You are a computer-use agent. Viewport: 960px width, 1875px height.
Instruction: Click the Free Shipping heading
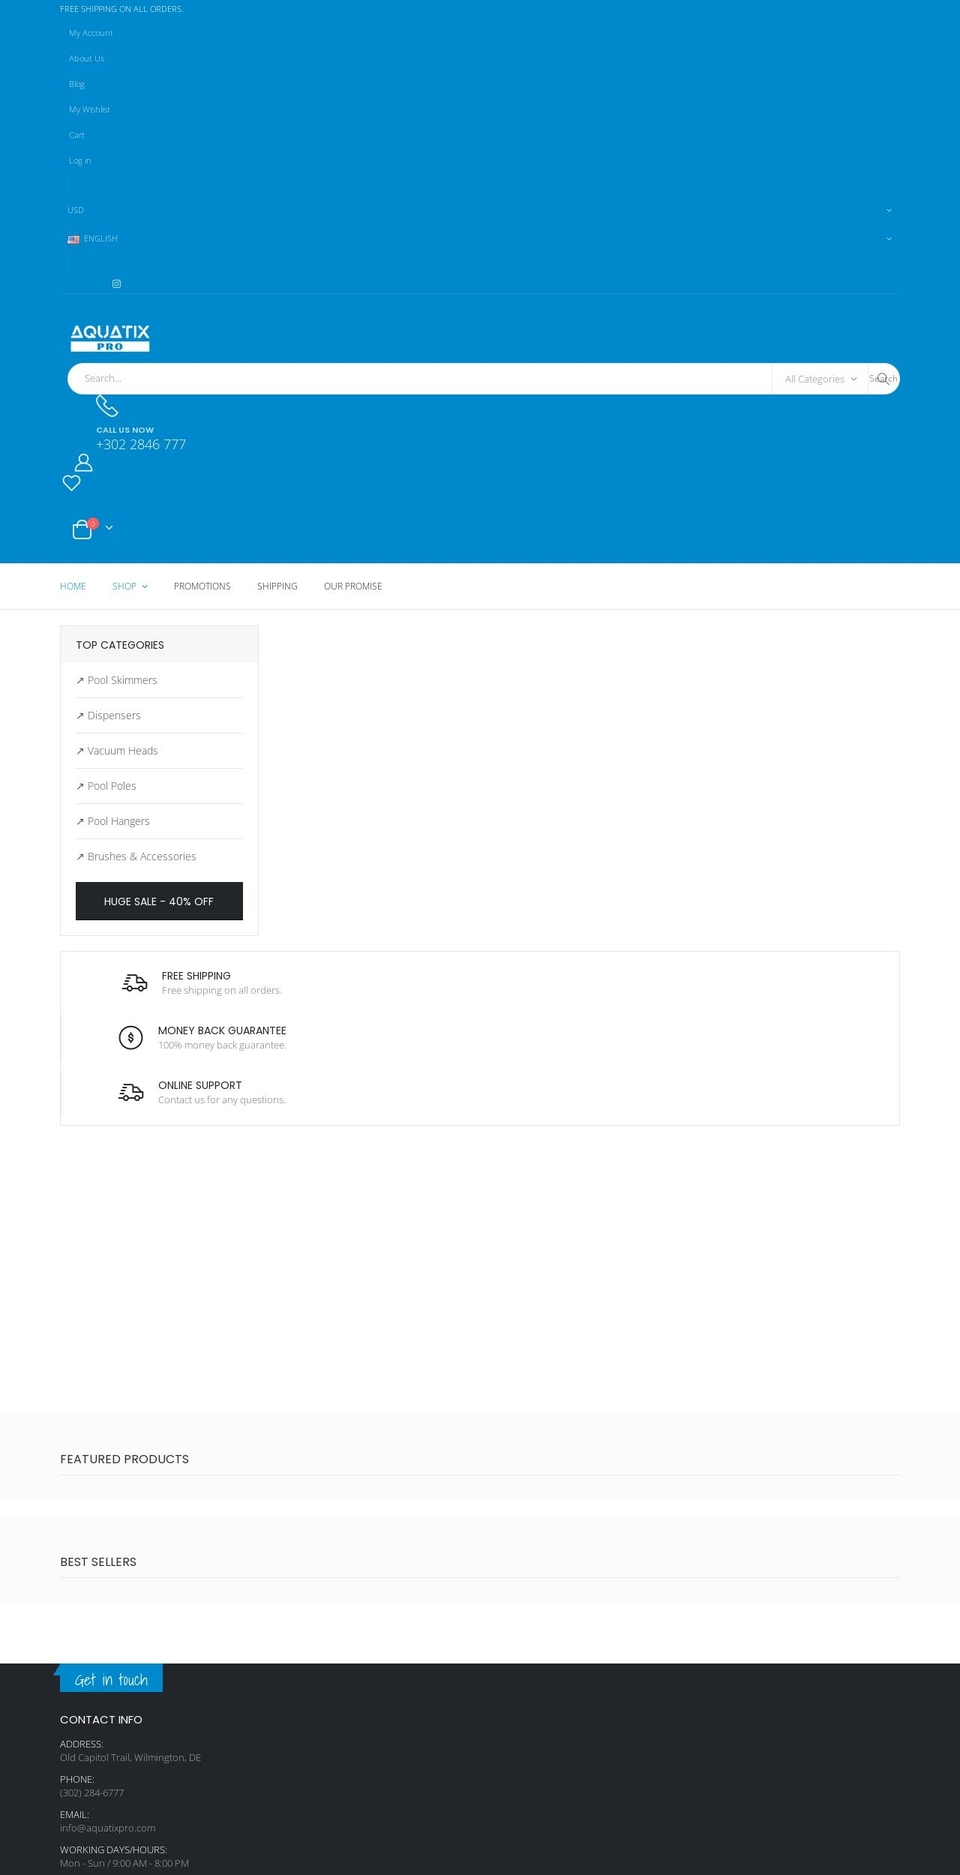coord(196,976)
